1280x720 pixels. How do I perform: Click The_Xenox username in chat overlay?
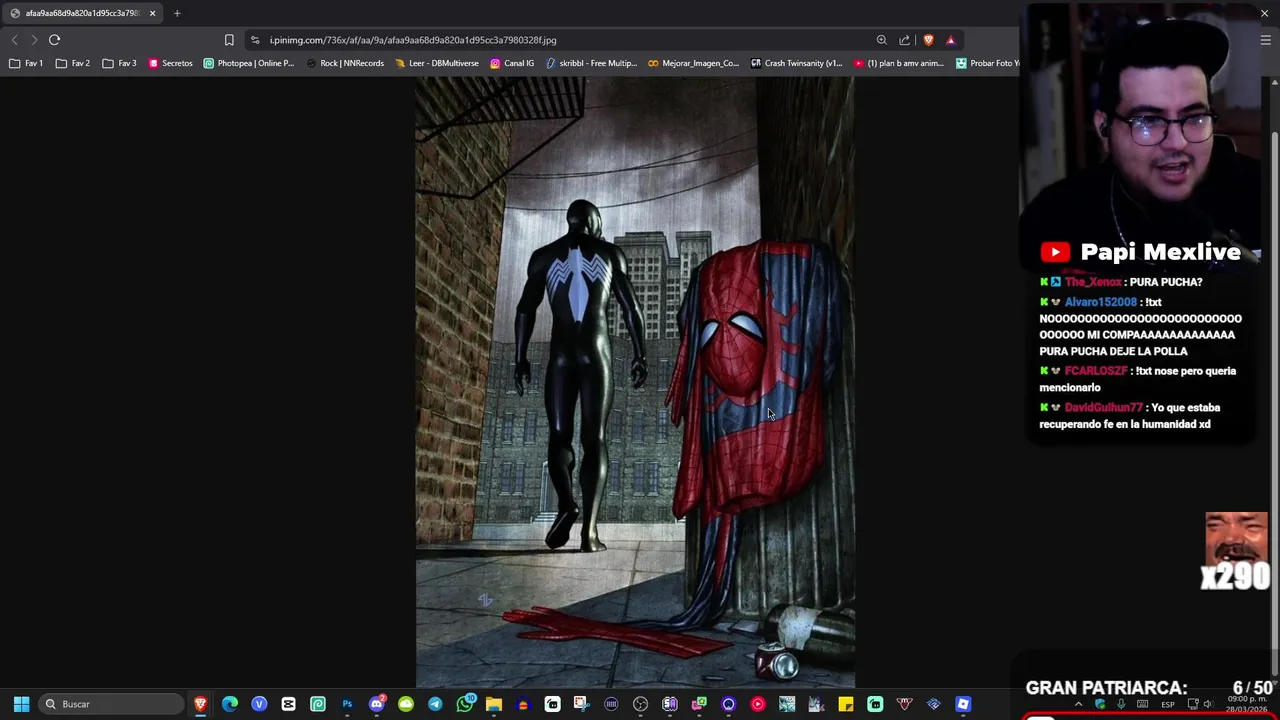point(1093,282)
